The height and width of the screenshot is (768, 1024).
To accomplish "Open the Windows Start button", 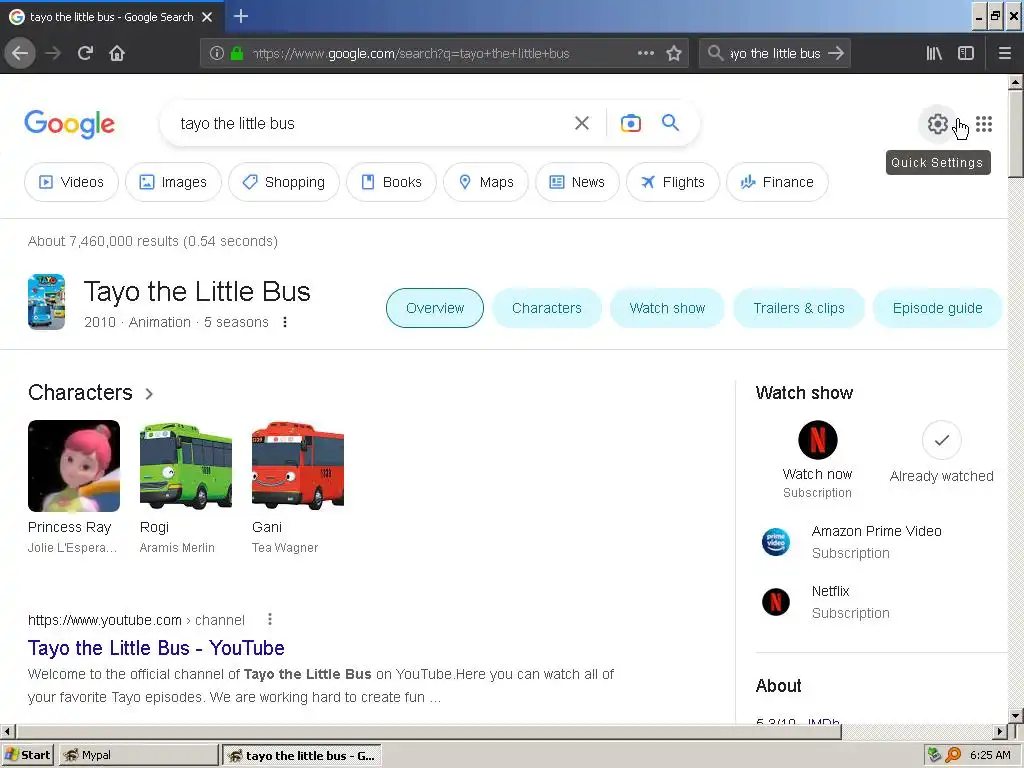I will (27, 755).
